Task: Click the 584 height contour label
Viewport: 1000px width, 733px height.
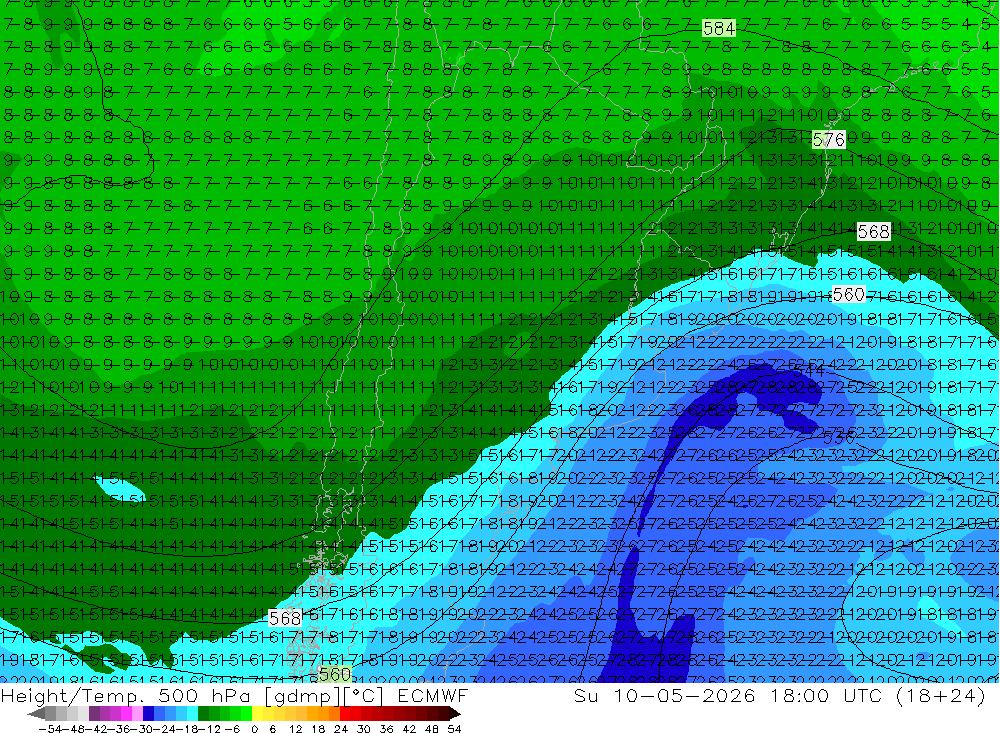Action: click(x=719, y=28)
